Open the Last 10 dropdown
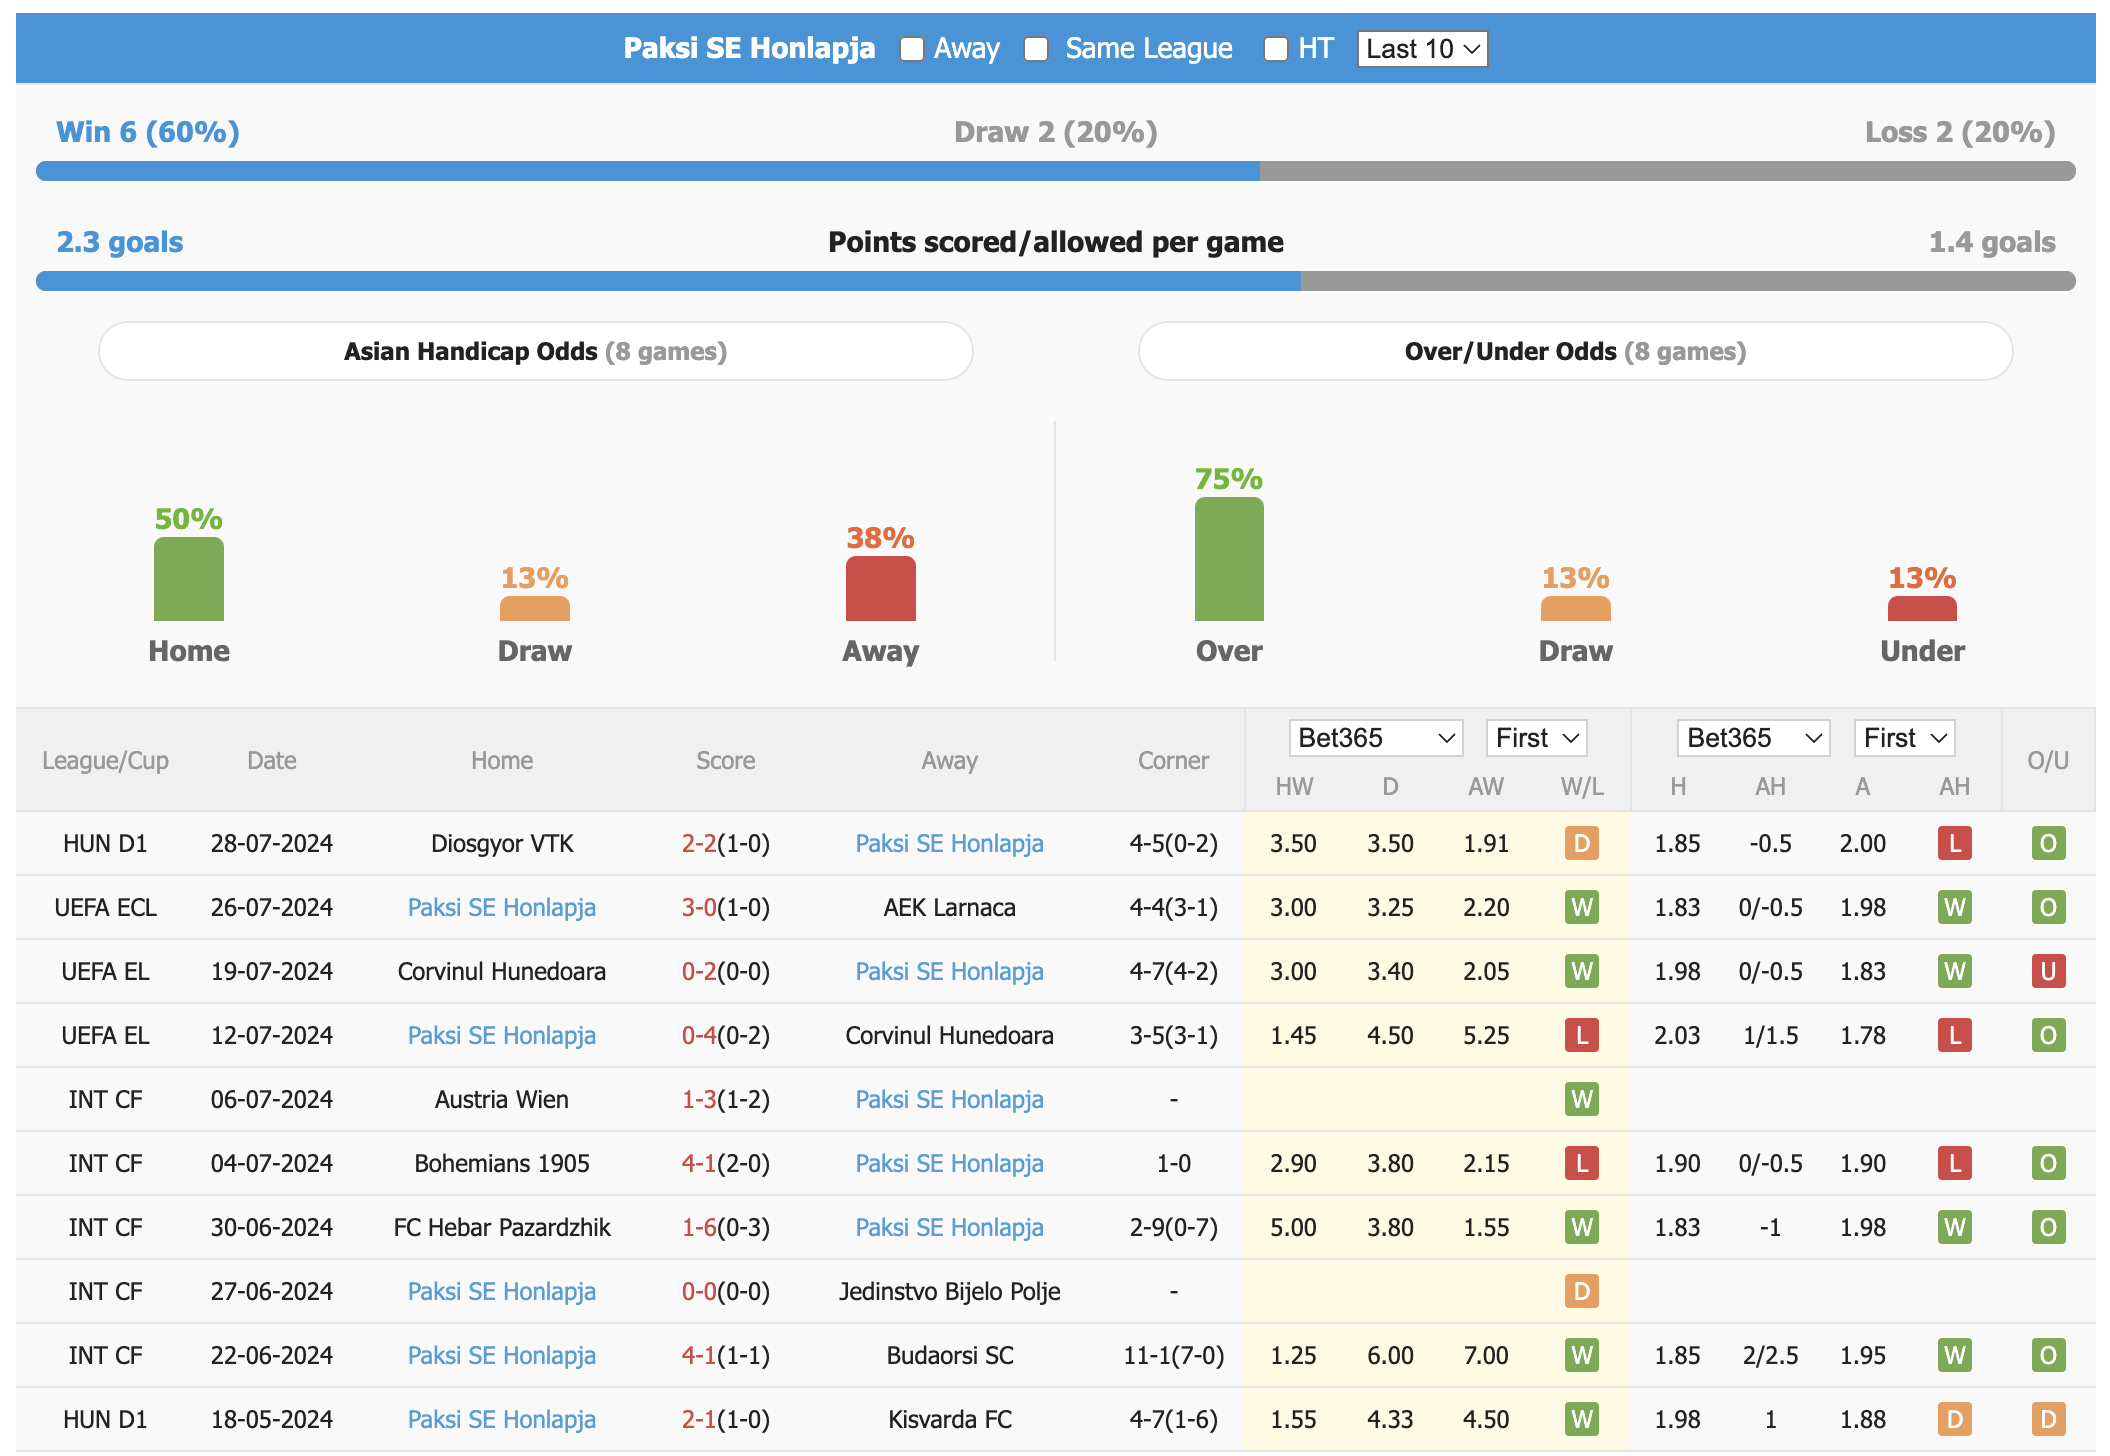The width and height of the screenshot is (2110, 1456). (1422, 49)
